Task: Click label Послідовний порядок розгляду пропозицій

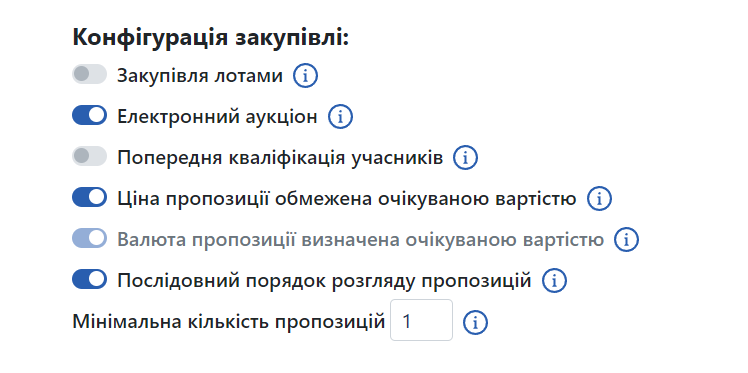Action: point(324,281)
